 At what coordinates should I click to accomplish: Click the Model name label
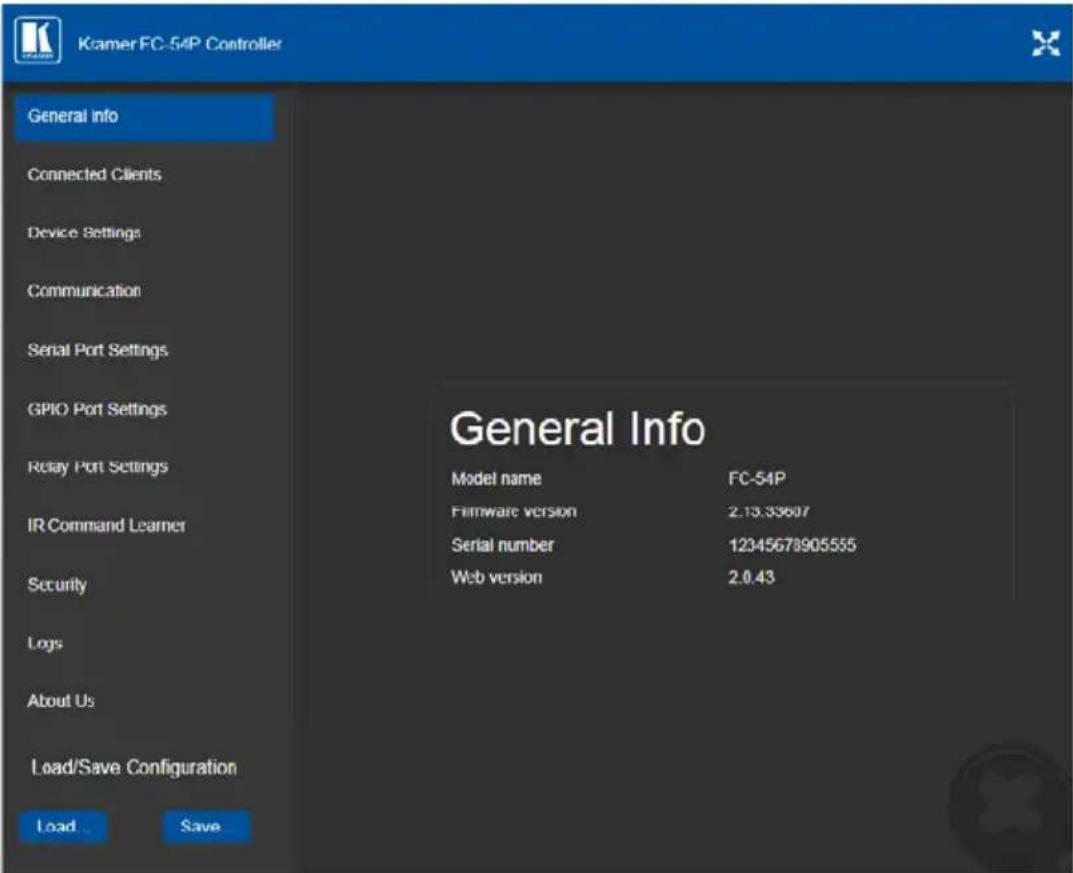[x=496, y=479]
